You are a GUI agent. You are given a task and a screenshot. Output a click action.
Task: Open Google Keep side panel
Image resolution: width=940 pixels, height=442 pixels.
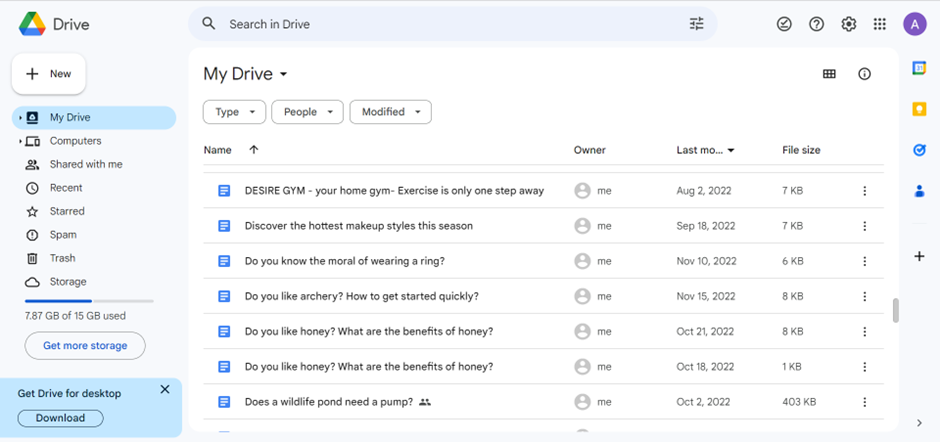point(919,108)
